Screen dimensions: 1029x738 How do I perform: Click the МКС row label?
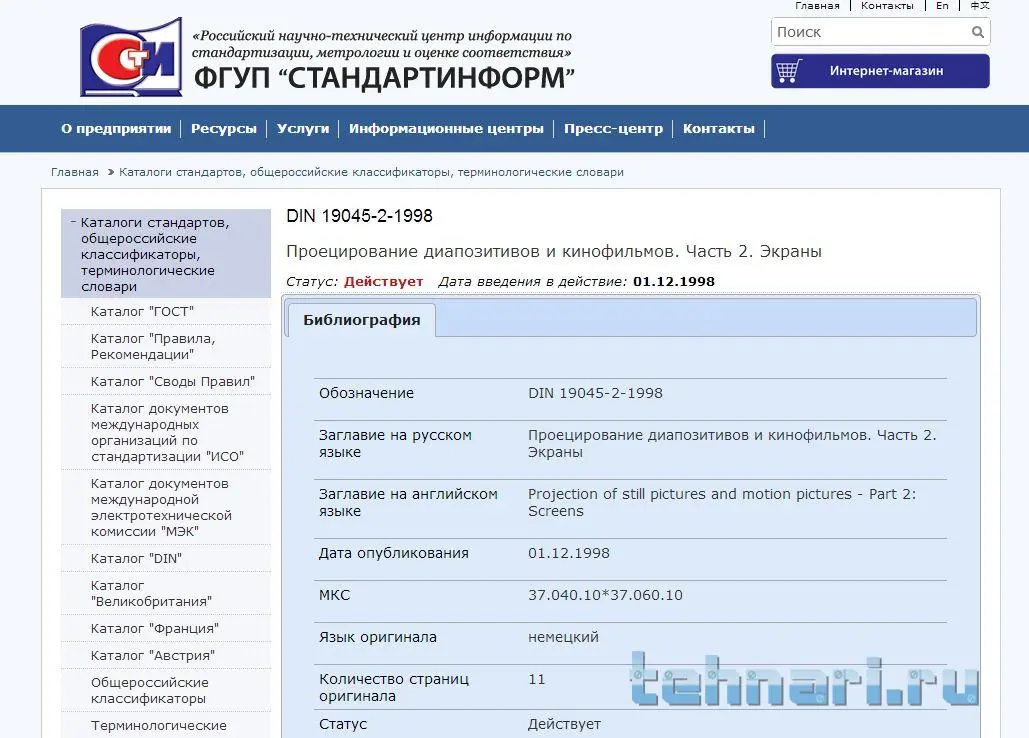click(x=335, y=595)
